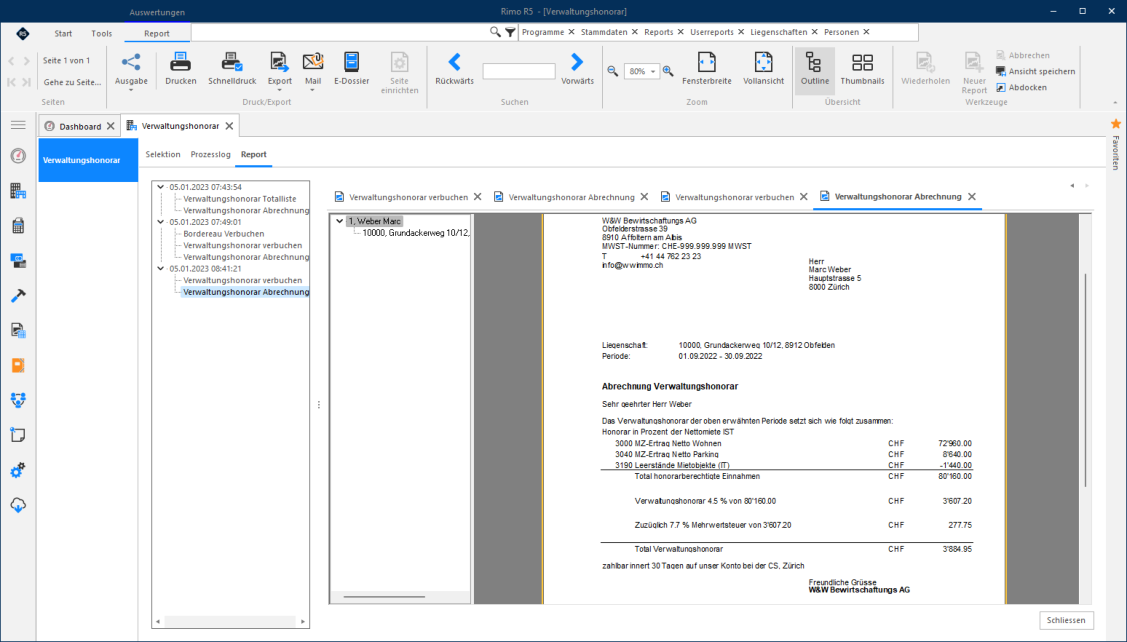Viewport: 1127px width, 642px height.
Task: Collapse the 05.01.2023 08:41:21 tree node
Action: [x=160, y=269]
